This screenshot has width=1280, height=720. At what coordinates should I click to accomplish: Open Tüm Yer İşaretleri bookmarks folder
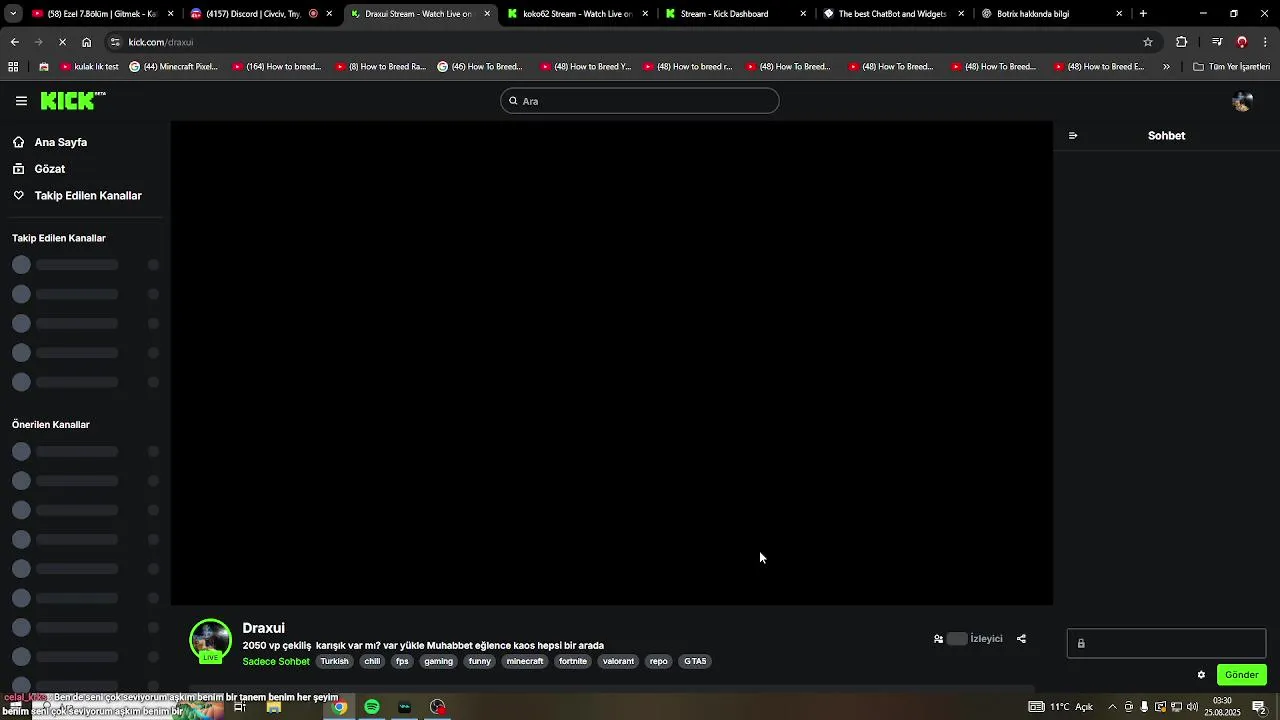1232,67
